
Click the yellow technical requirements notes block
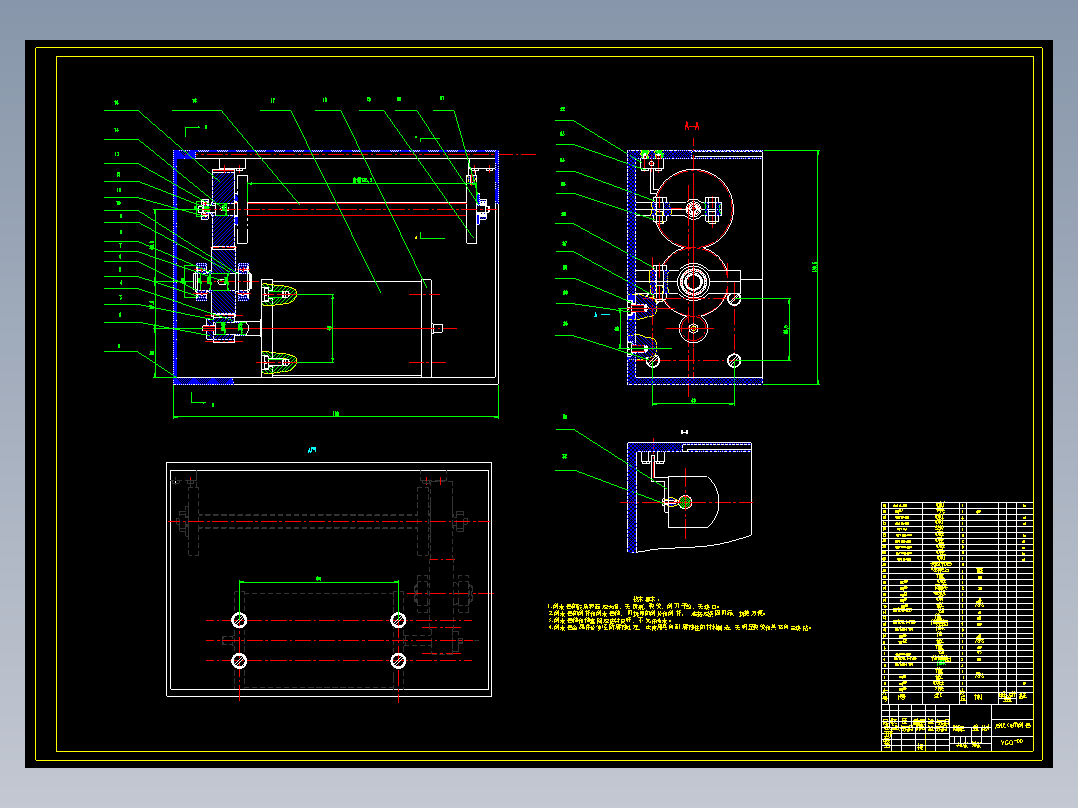click(679, 613)
